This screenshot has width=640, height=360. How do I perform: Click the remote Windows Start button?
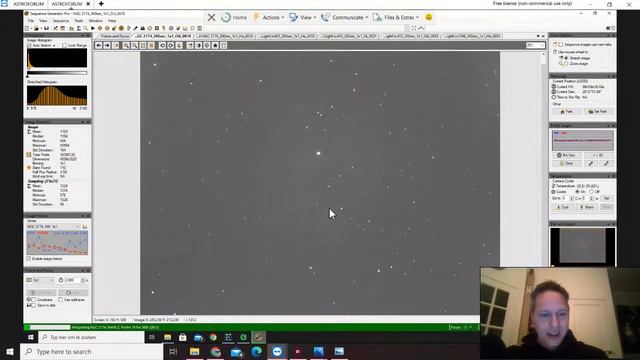31,337
